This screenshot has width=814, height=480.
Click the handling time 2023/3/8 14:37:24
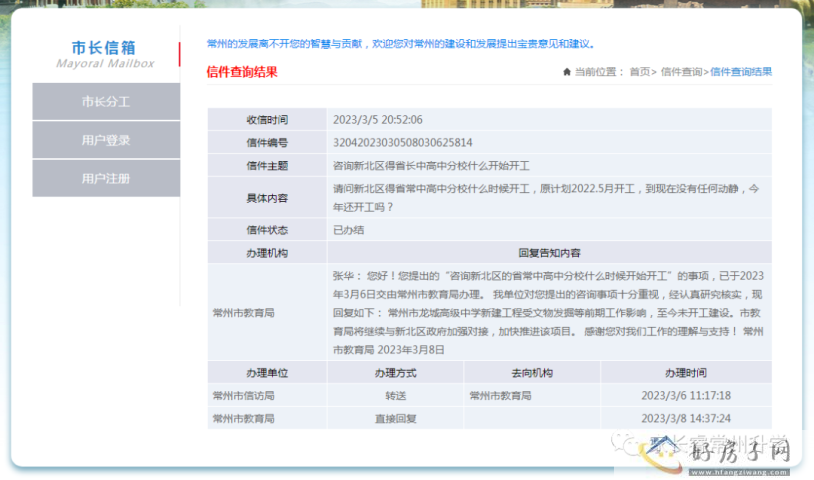tap(686, 419)
